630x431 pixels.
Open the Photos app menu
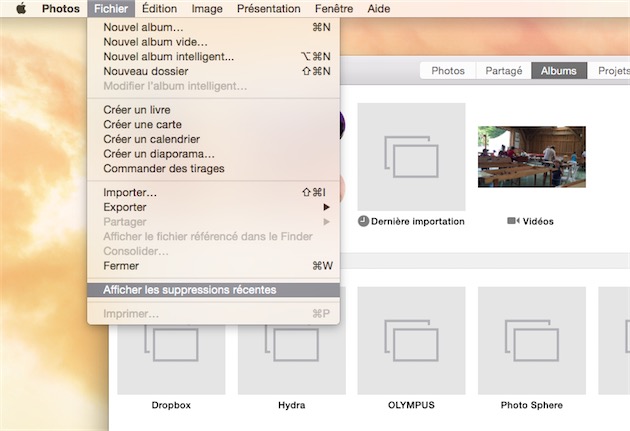pos(61,8)
